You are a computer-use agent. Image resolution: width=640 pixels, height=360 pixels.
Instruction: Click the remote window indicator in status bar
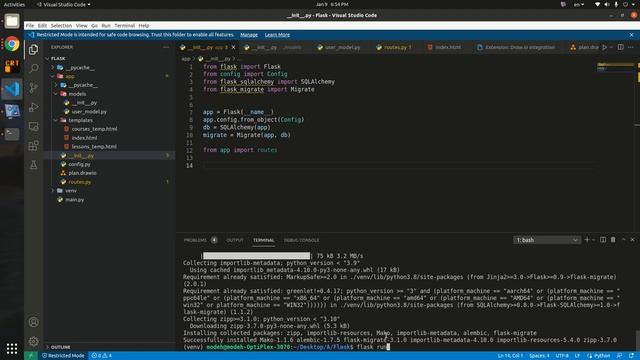point(31,356)
